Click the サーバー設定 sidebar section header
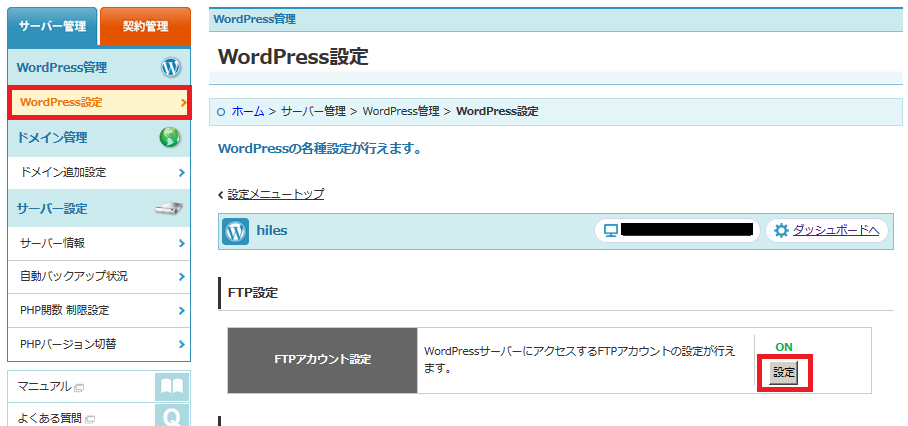908x426 pixels. 99,208
